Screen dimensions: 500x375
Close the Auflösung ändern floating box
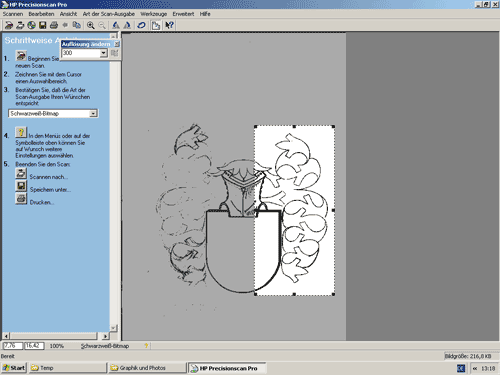tap(117, 44)
